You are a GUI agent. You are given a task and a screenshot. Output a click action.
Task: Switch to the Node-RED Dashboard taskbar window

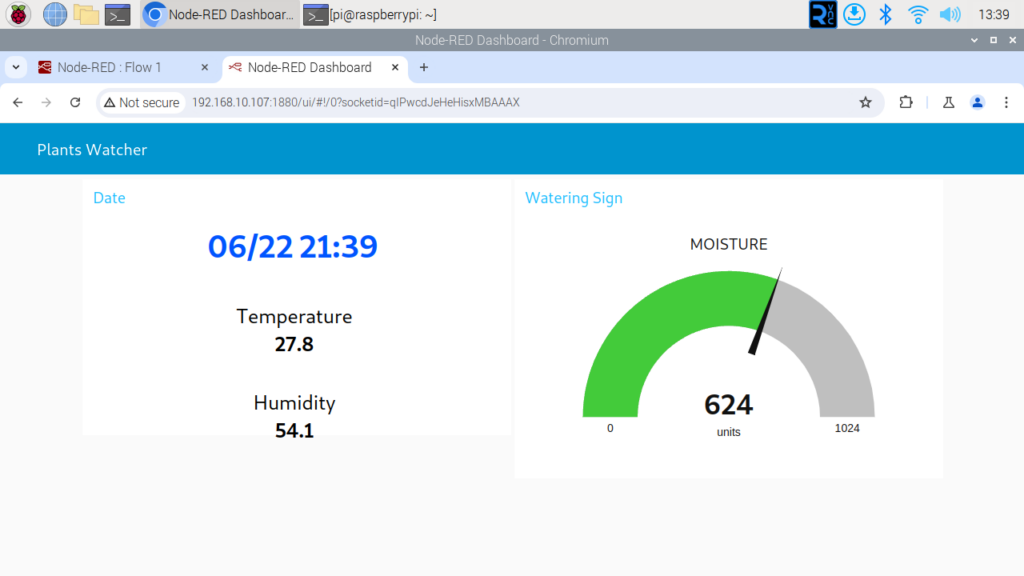point(219,14)
